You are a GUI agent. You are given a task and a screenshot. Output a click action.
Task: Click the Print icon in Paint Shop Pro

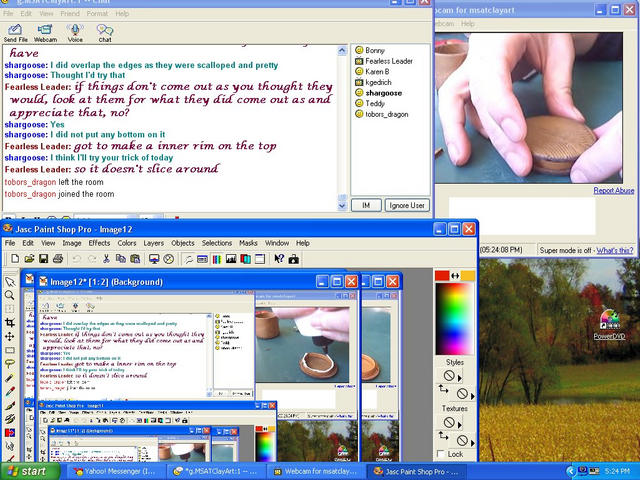pyautogui.click(x=58, y=259)
